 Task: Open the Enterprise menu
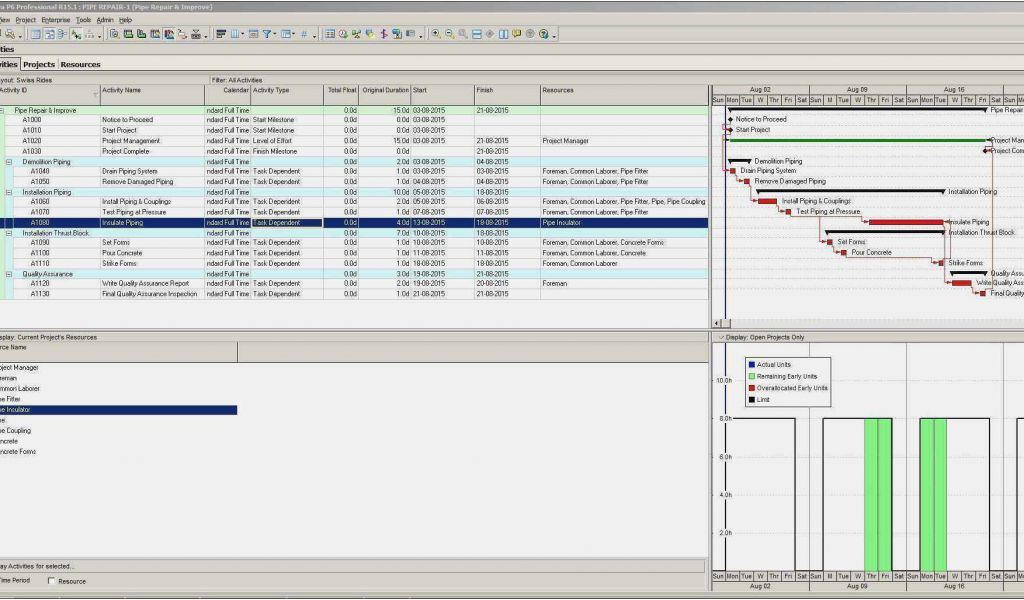coord(55,19)
